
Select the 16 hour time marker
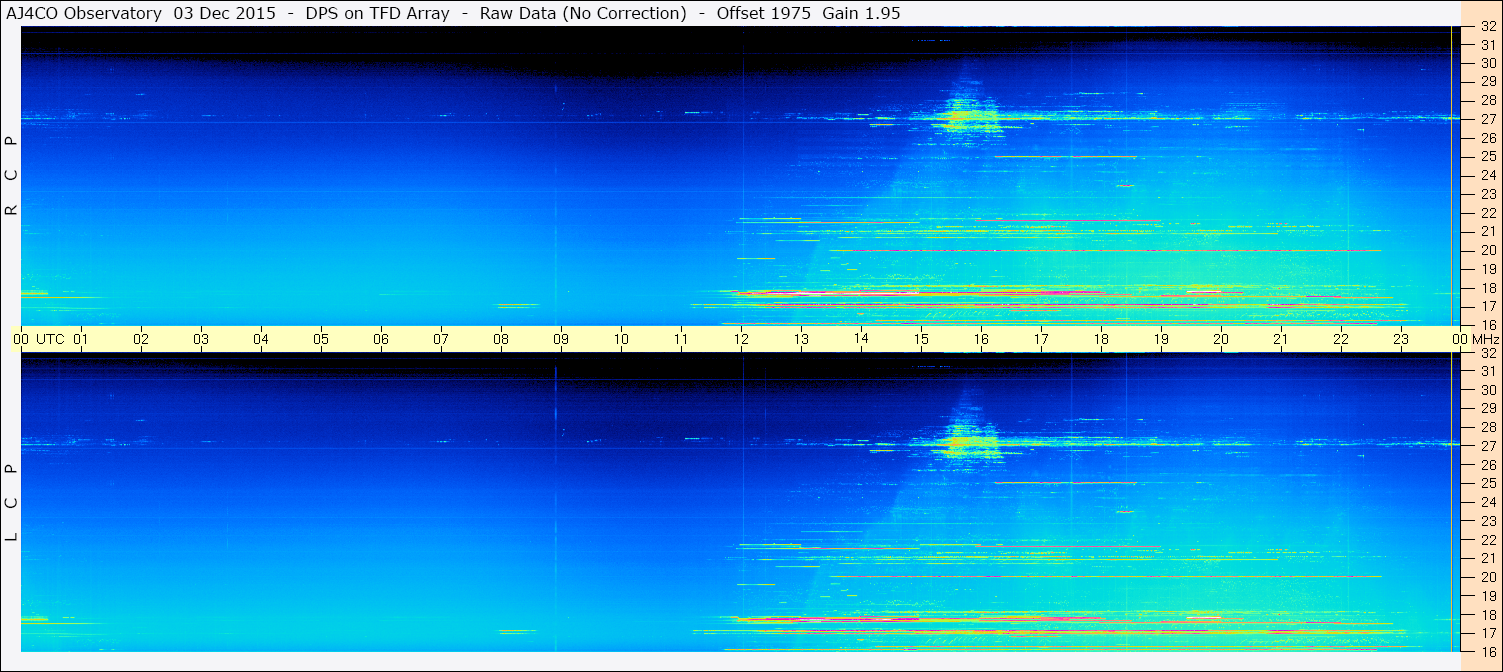pos(981,339)
